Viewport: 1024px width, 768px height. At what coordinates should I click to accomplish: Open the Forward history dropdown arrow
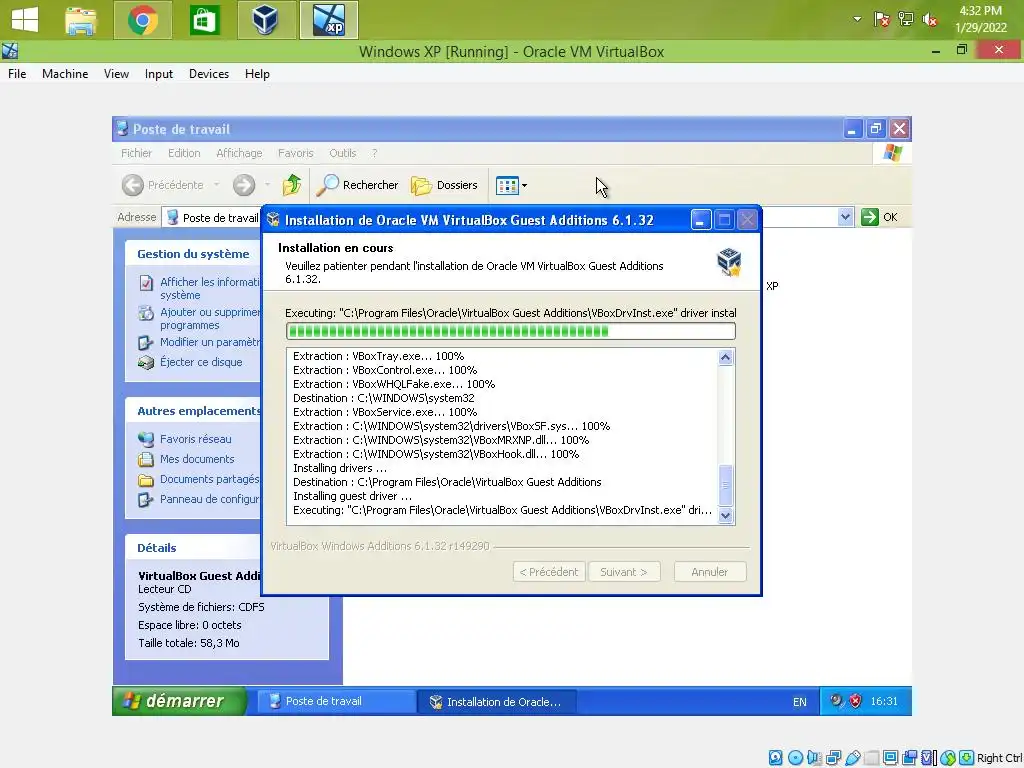[267, 185]
